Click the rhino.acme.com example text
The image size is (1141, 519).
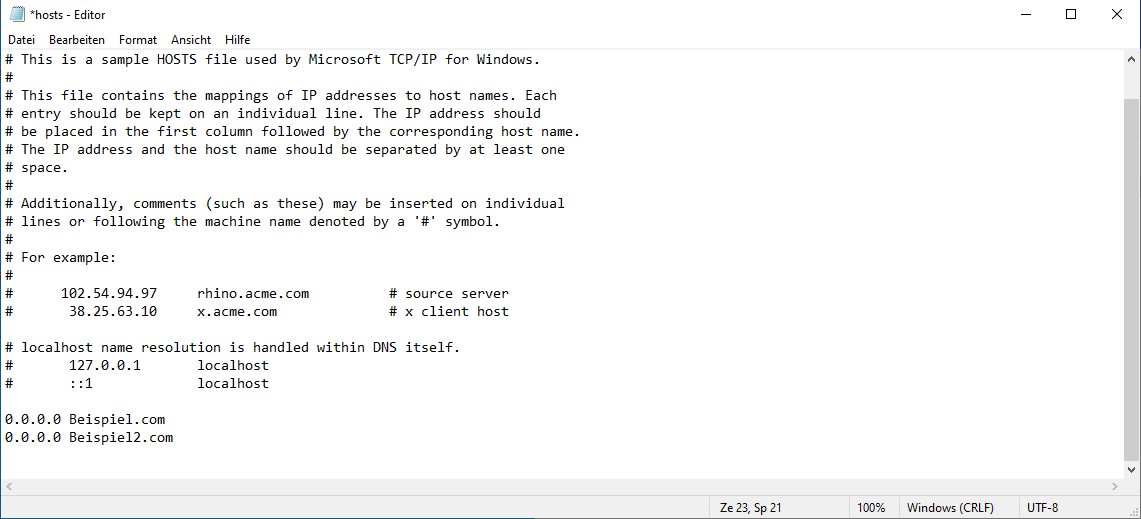pyautogui.click(x=253, y=294)
